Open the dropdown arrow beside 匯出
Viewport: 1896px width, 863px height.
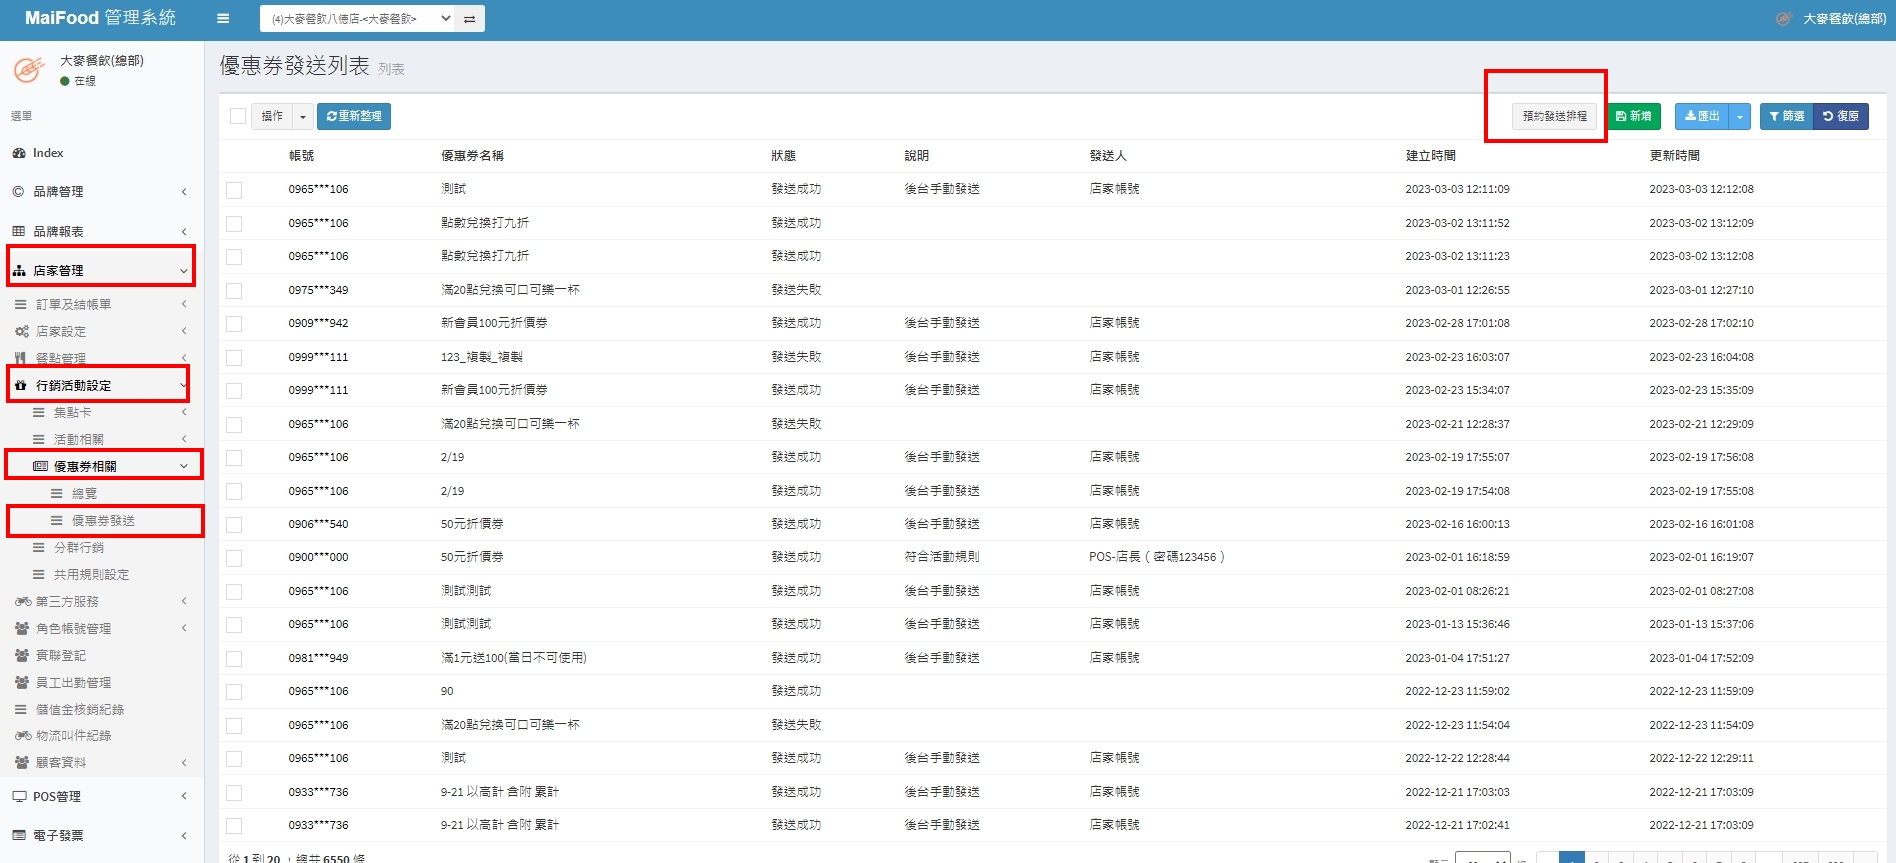pyautogui.click(x=1740, y=117)
